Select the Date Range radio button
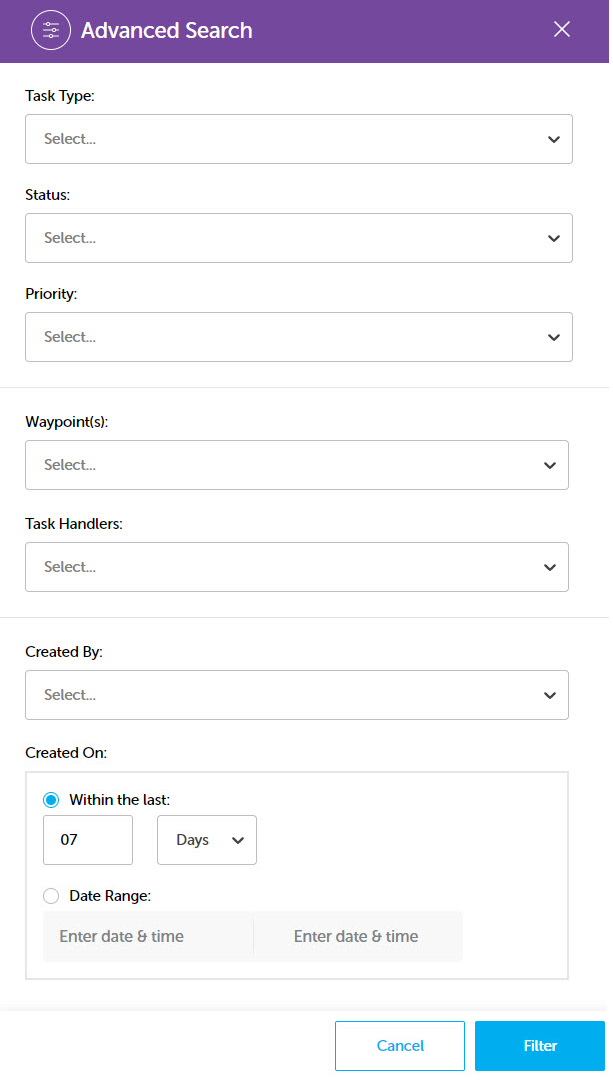This screenshot has width=613, height=1081. click(51, 896)
